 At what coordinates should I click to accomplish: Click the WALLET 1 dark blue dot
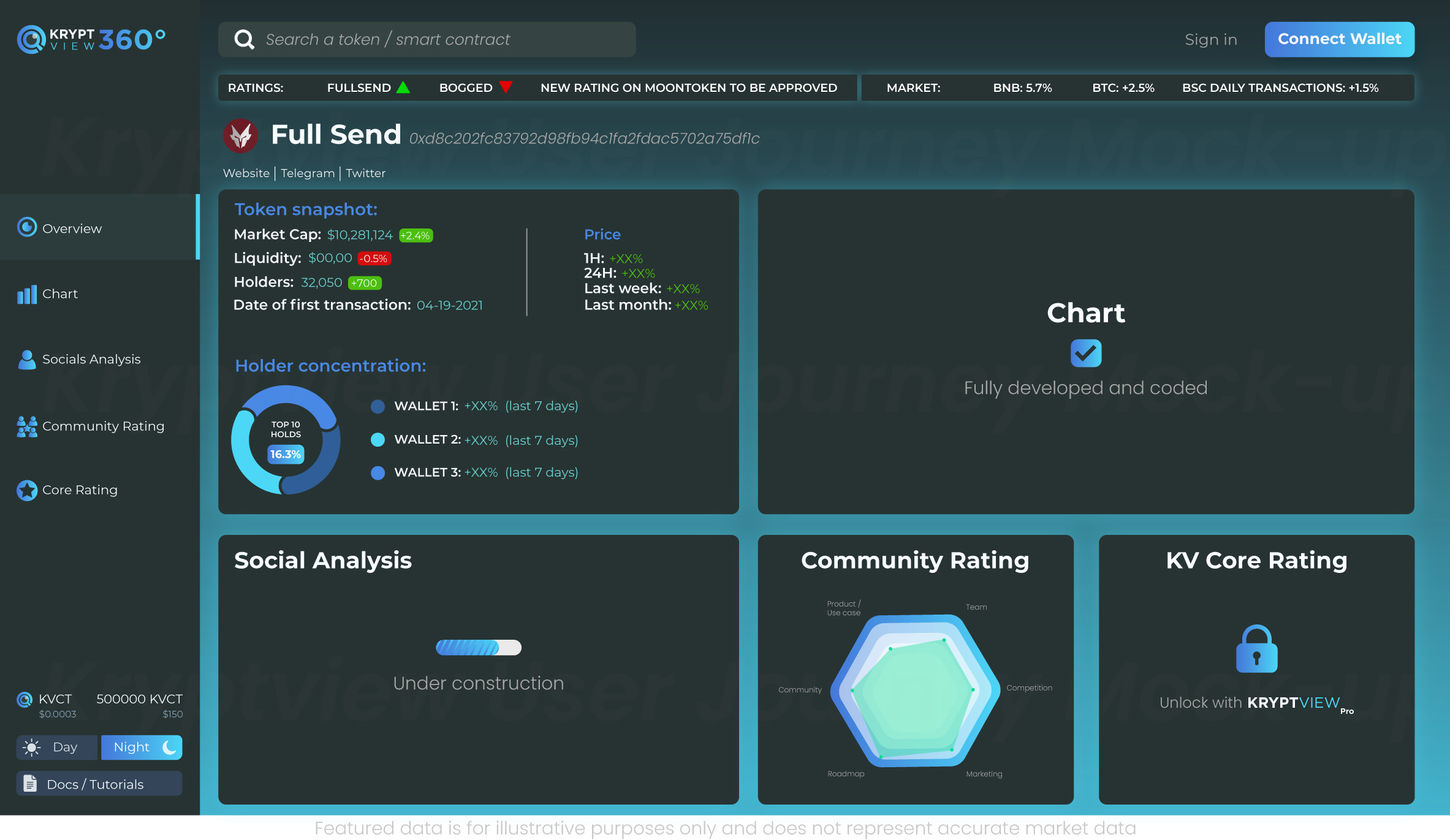point(377,407)
